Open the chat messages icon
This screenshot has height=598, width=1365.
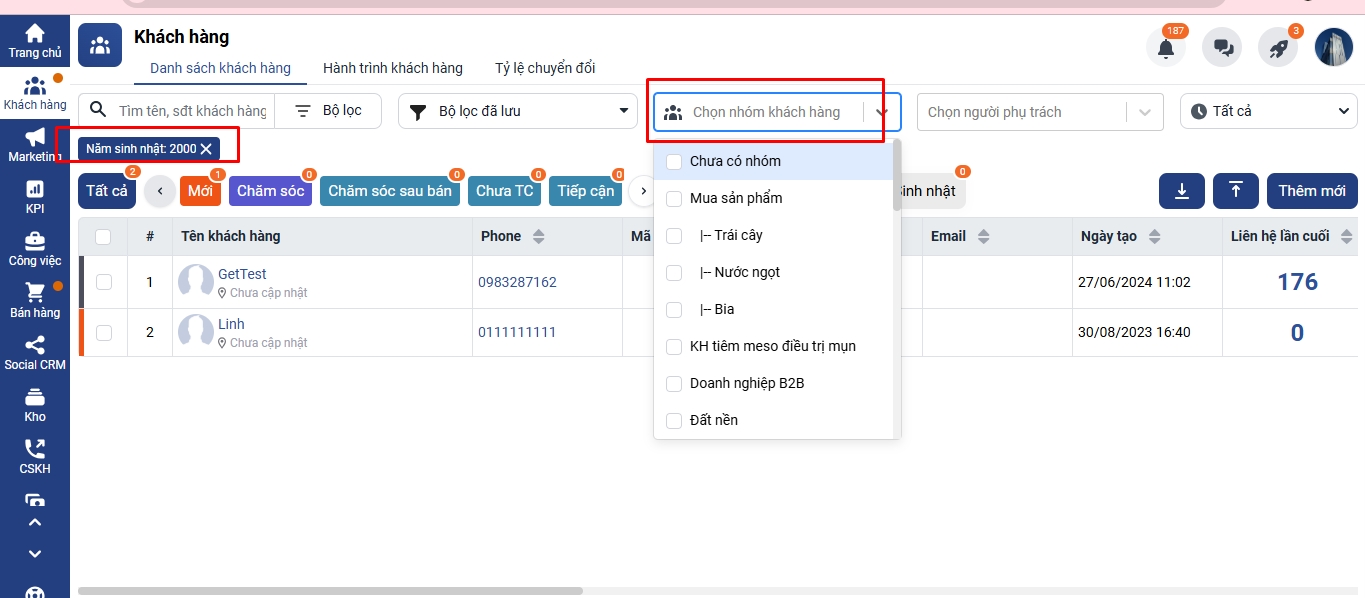(1222, 48)
